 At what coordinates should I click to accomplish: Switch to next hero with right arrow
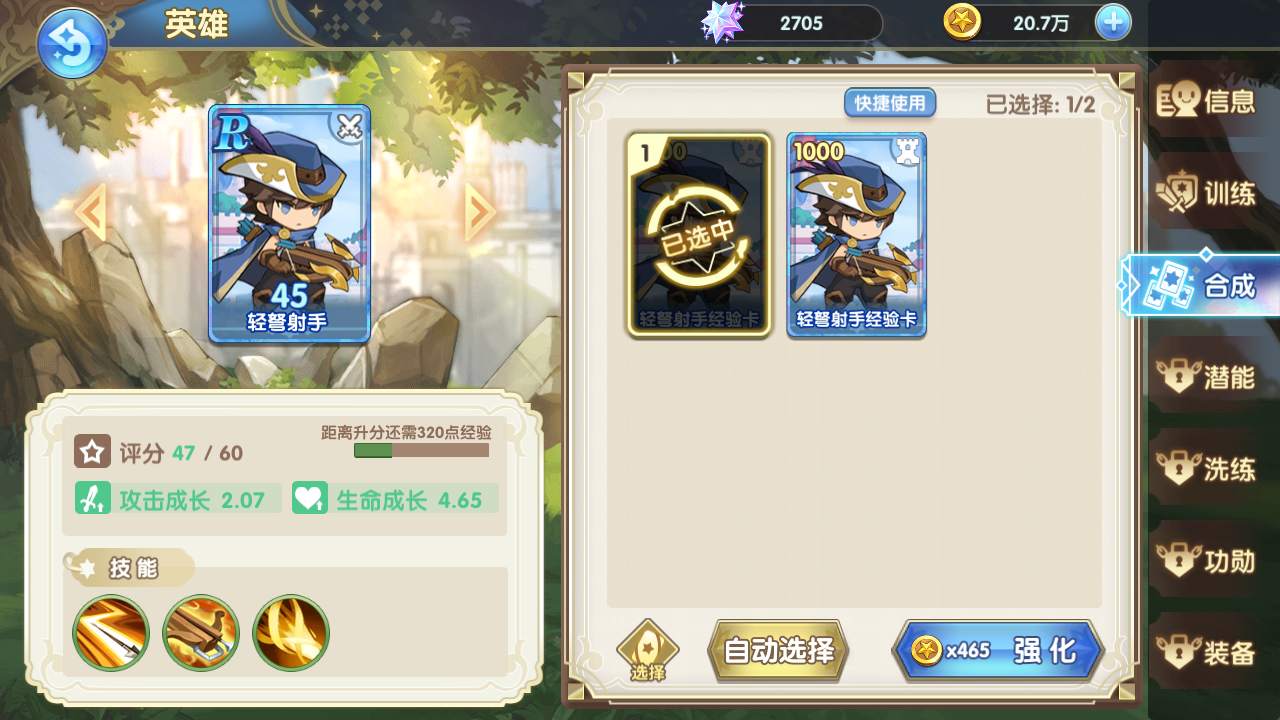tap(480, 212)
